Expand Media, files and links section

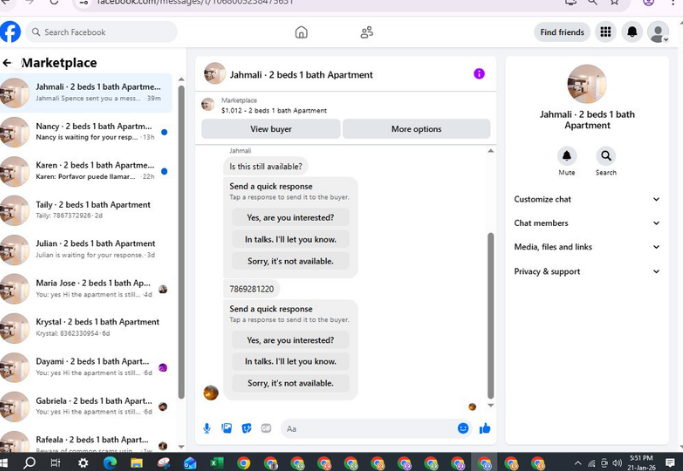tap(587, 247)
